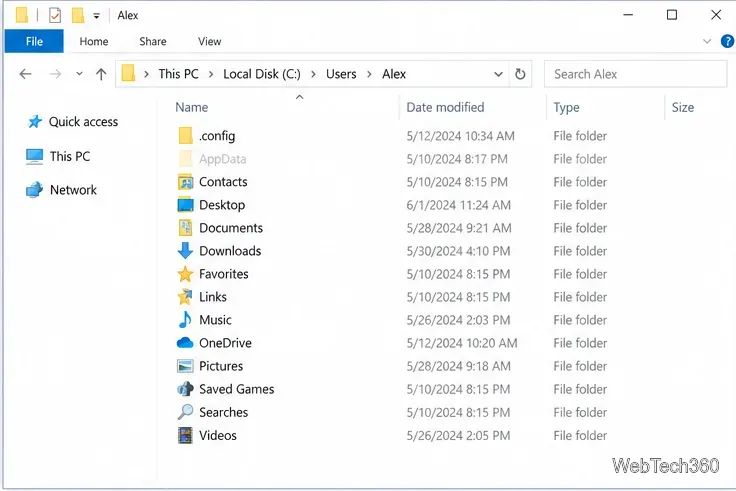Click the Quick access star icon

pyautogui.click(x=35, y=122)
